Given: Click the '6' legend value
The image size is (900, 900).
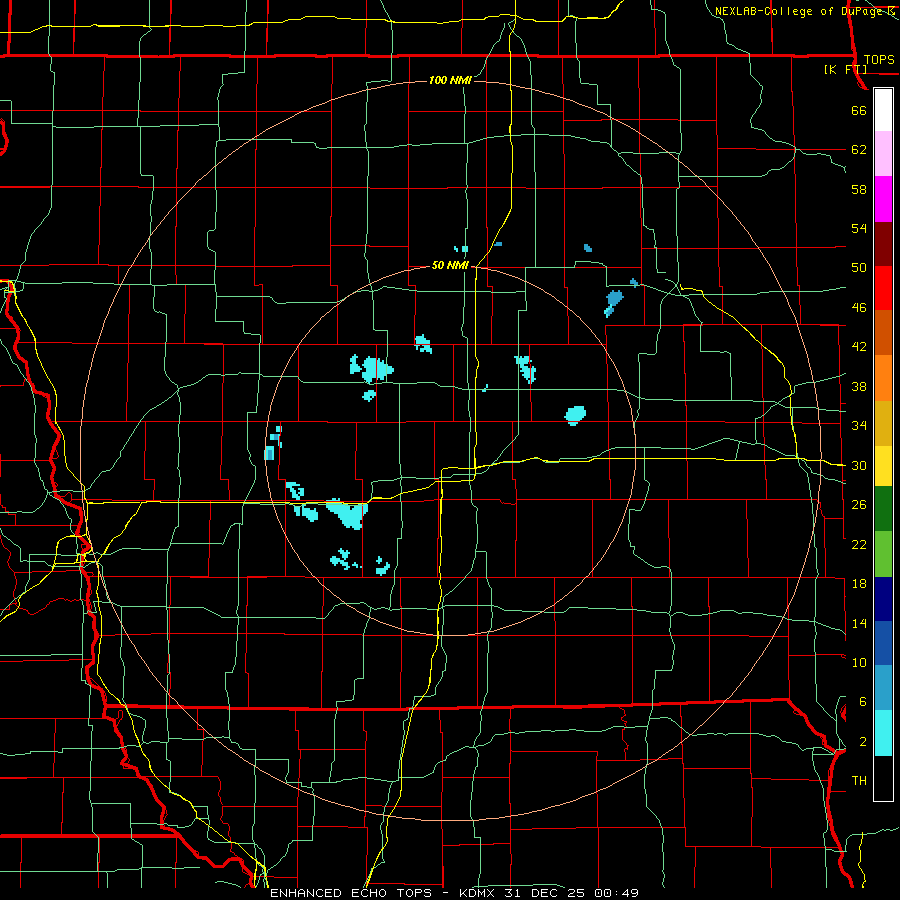Looking at the screenshot, I should click(863, 701).
